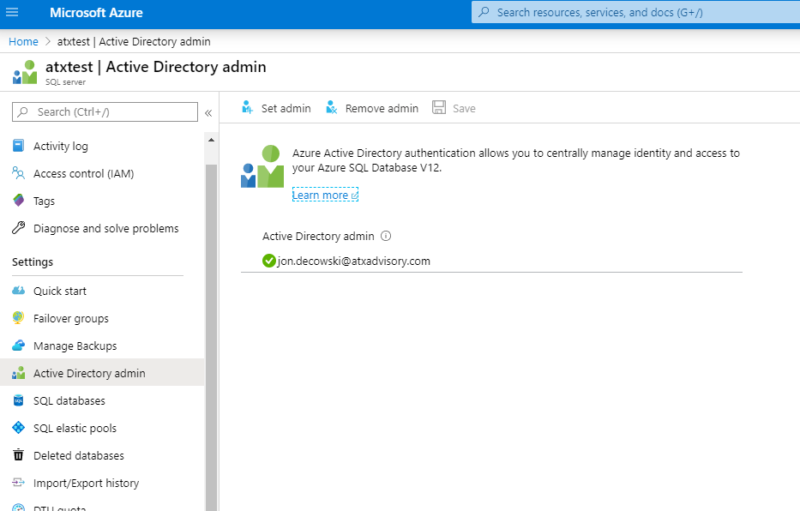800x511 pixels.
Task: Click the wrench icon for Diagnose
Action: coord(18,228)
